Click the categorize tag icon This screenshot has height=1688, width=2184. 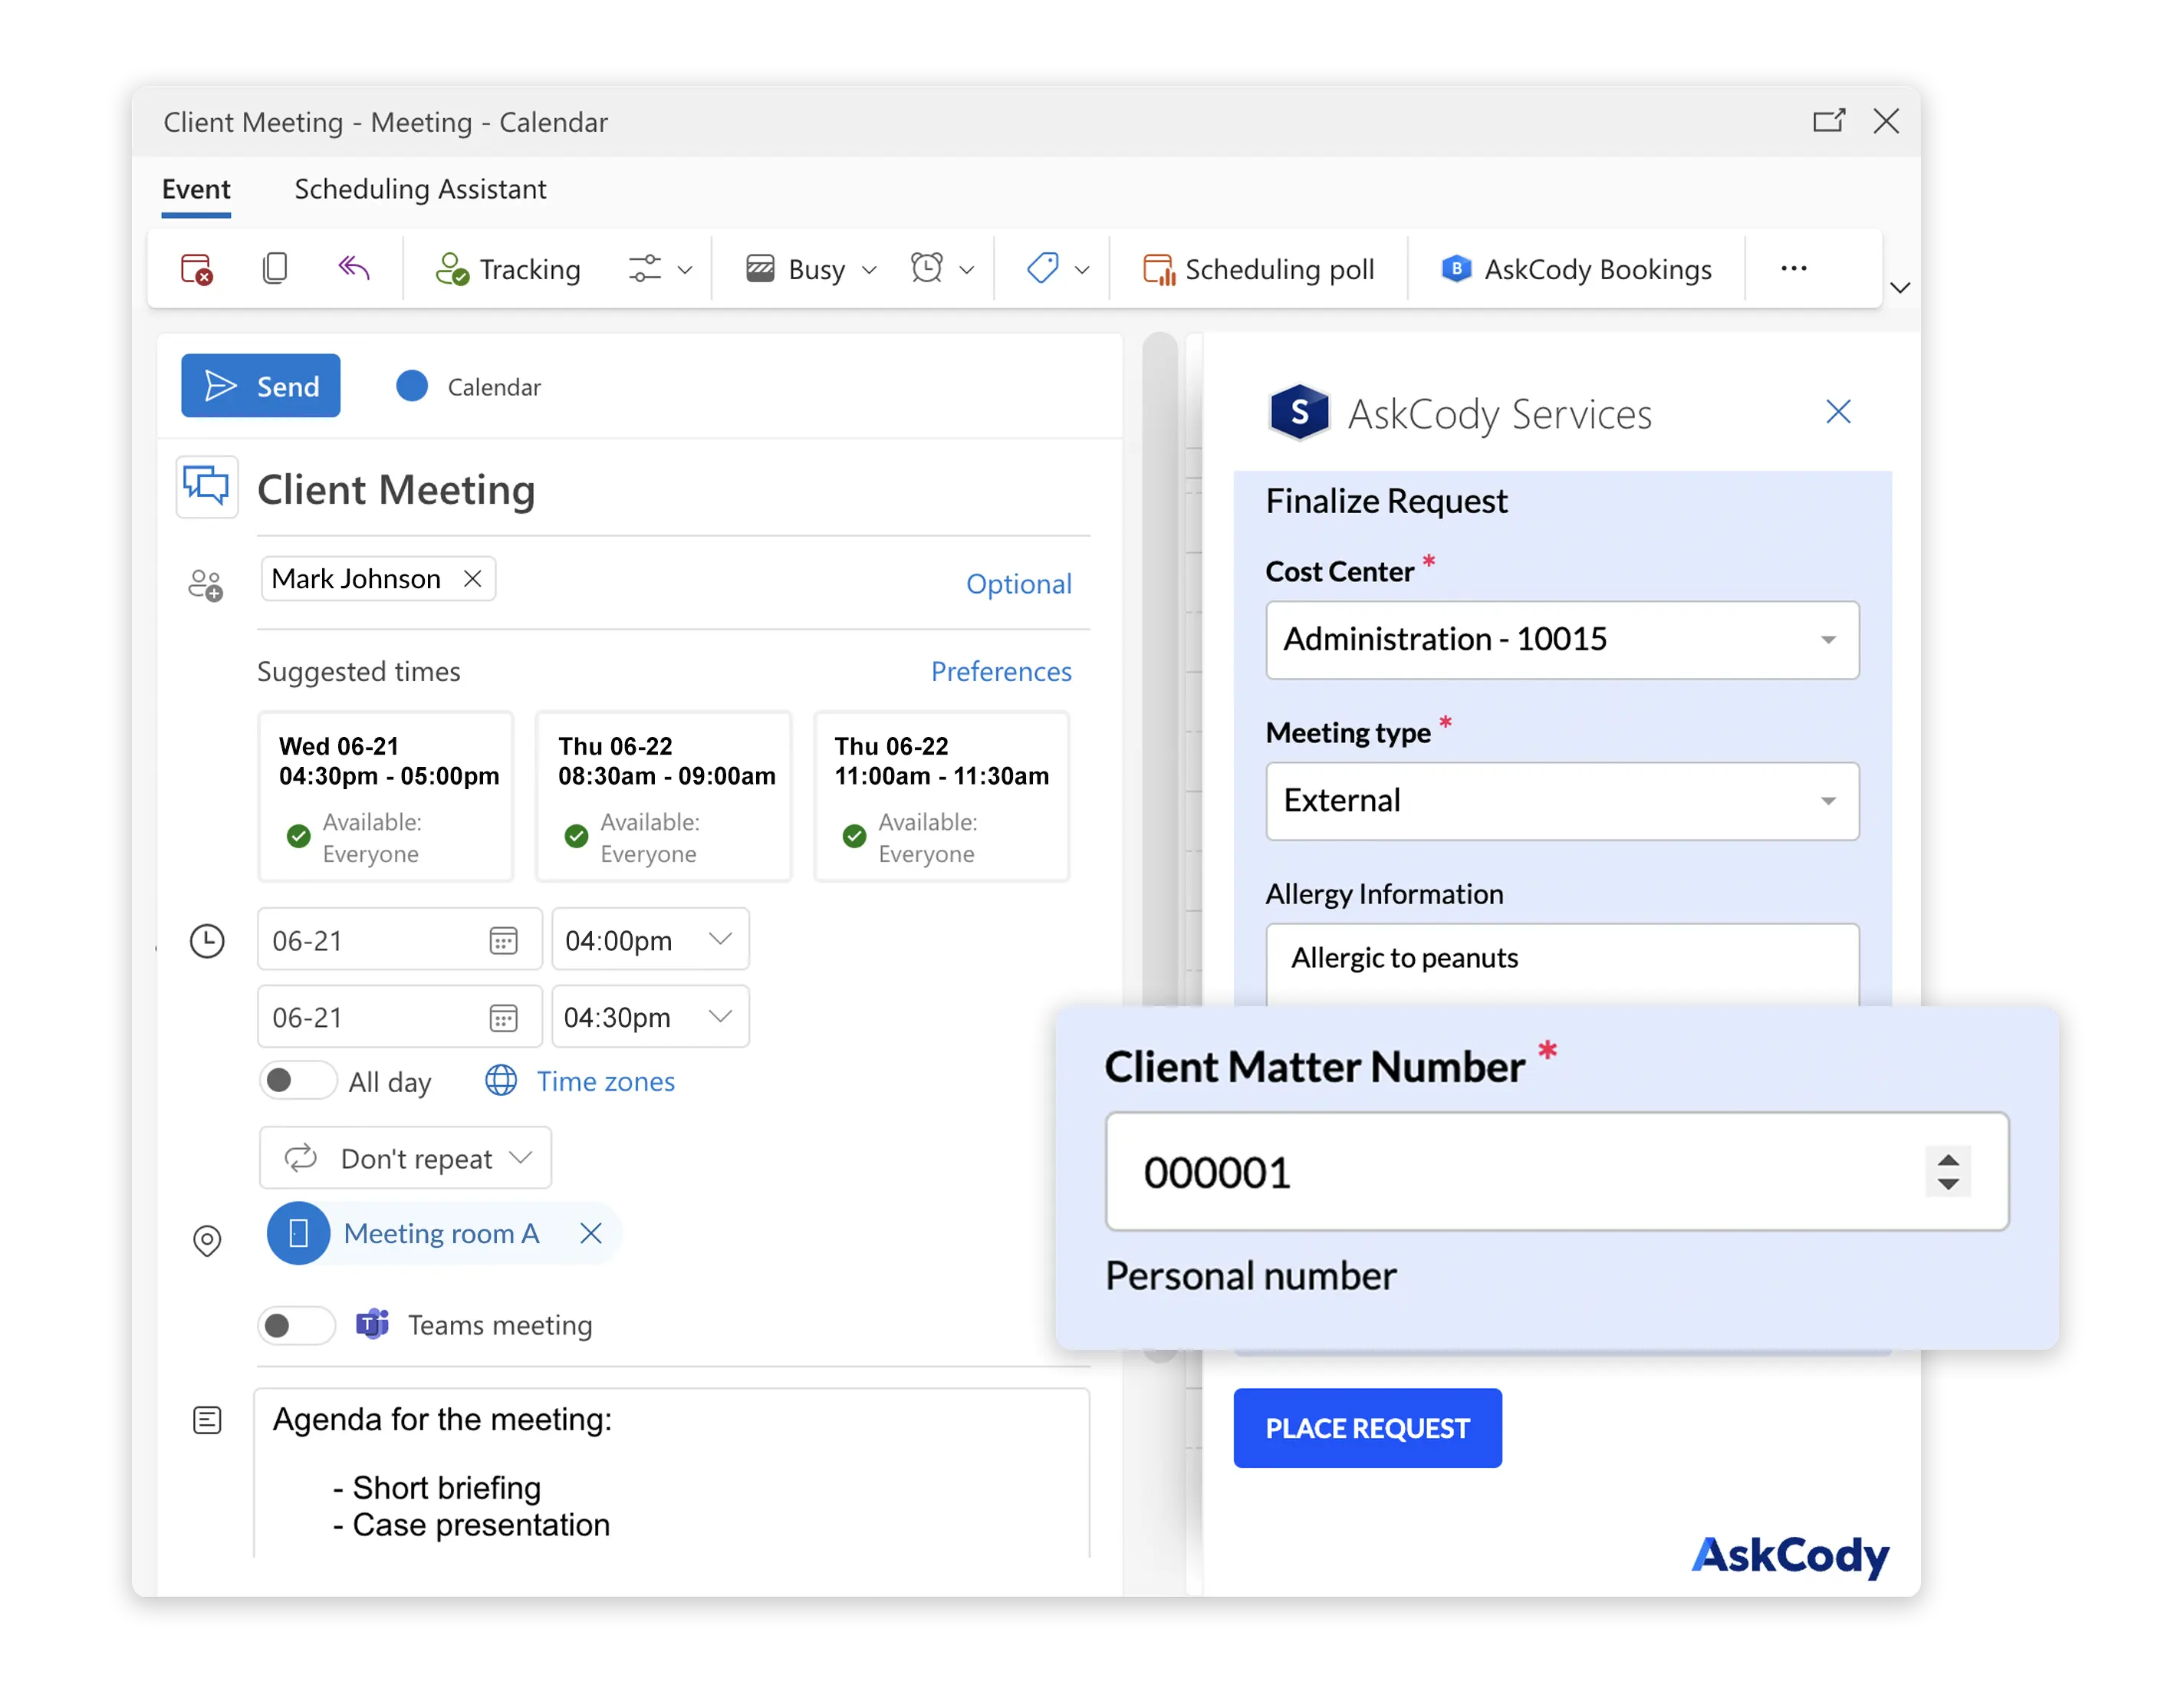pyautogui.click(x=1043, y=268)
